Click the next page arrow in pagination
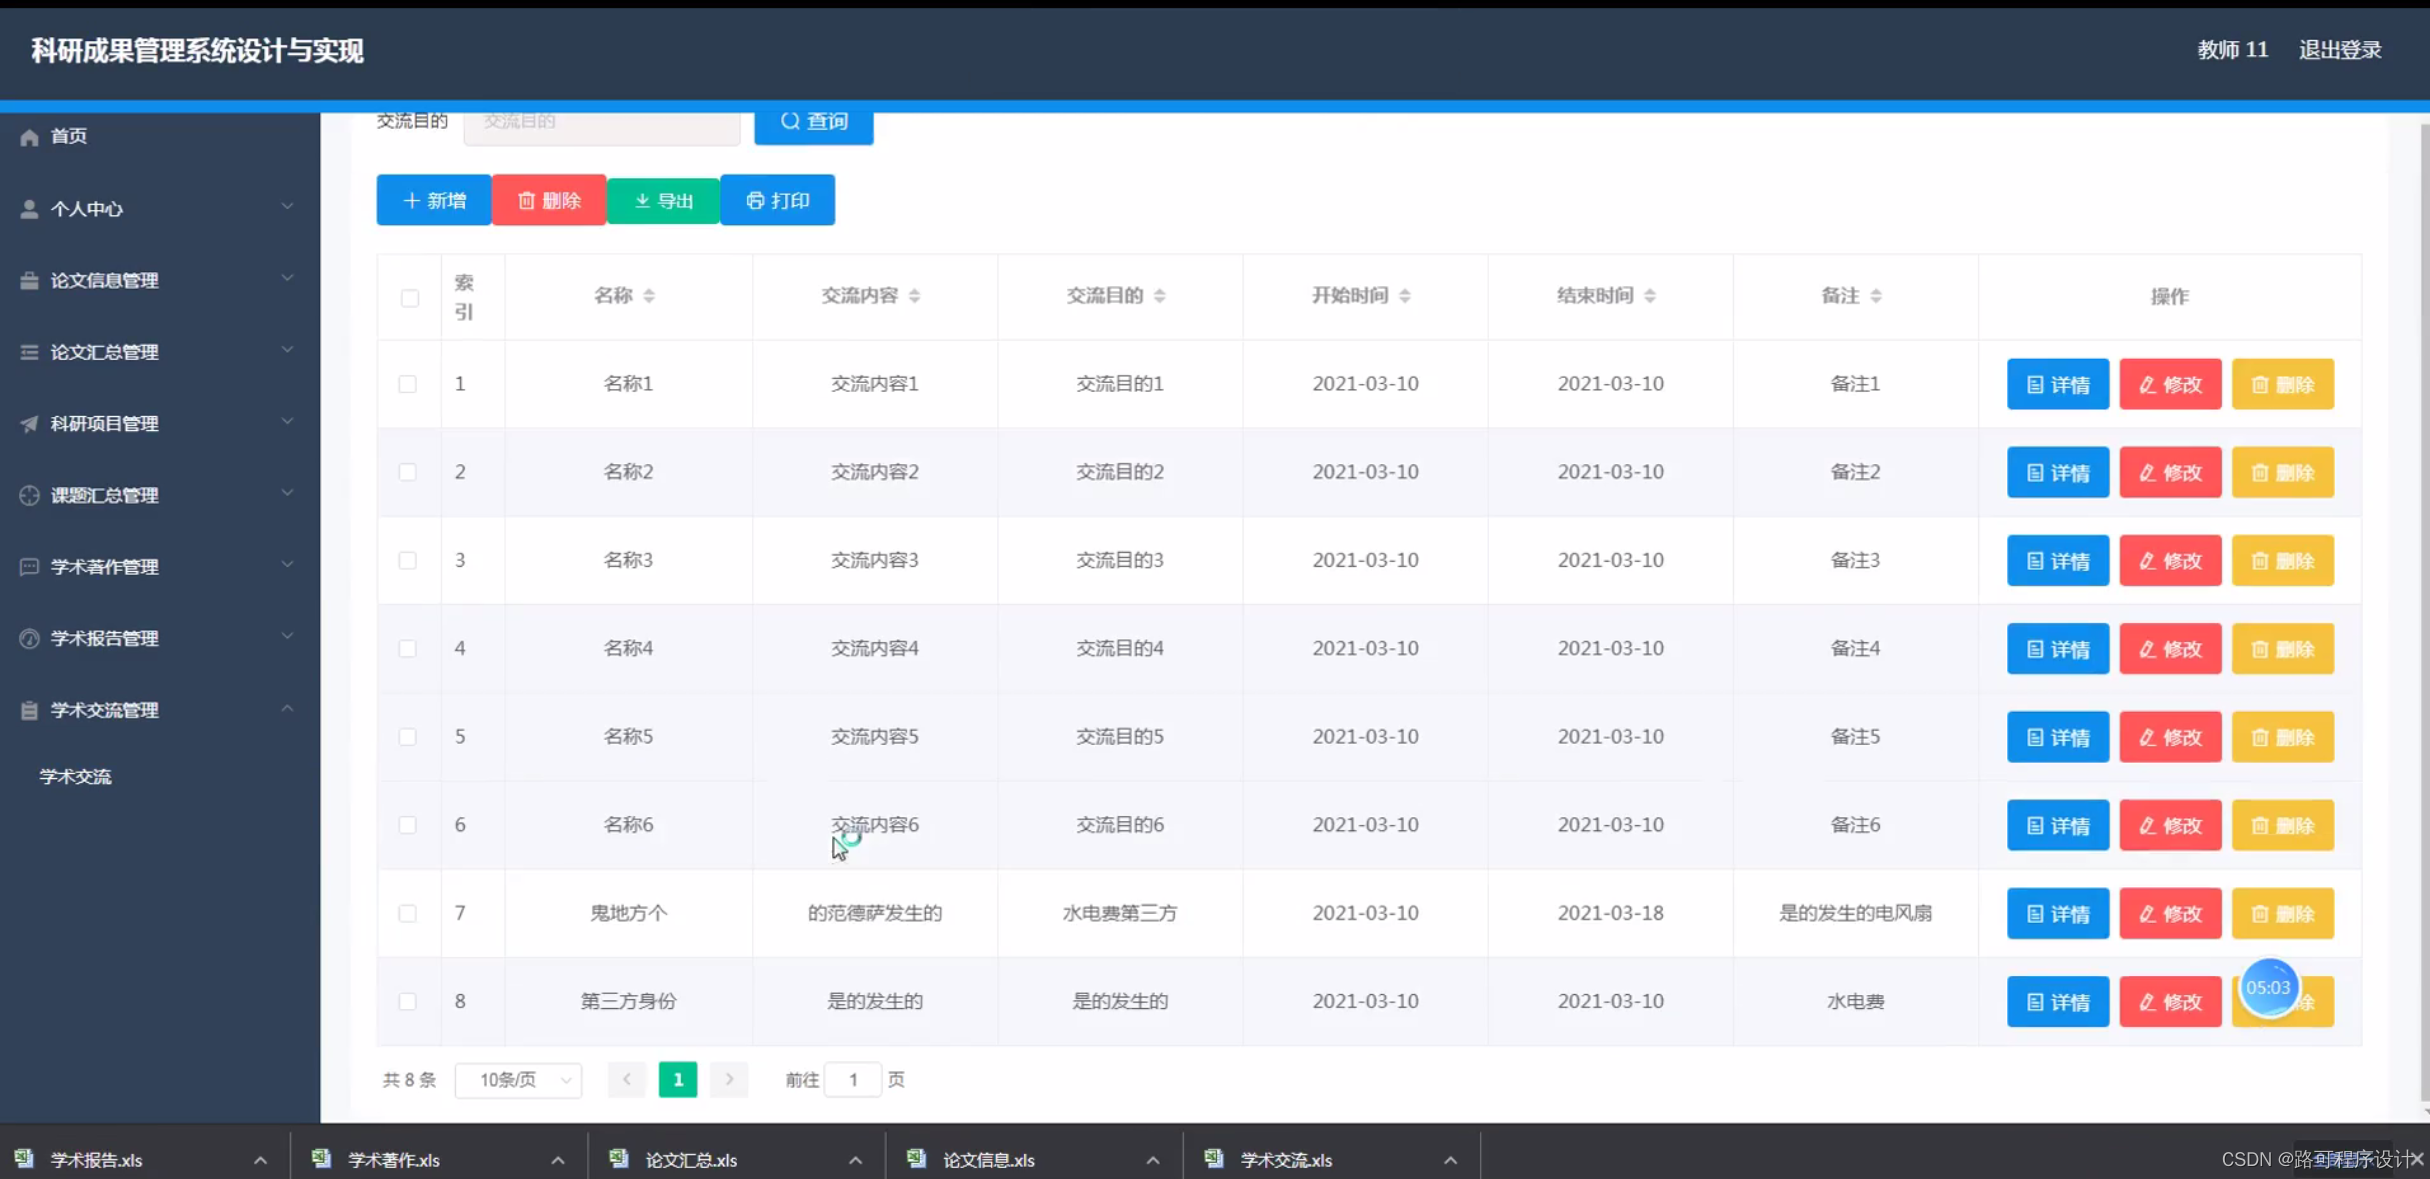 729,1079
